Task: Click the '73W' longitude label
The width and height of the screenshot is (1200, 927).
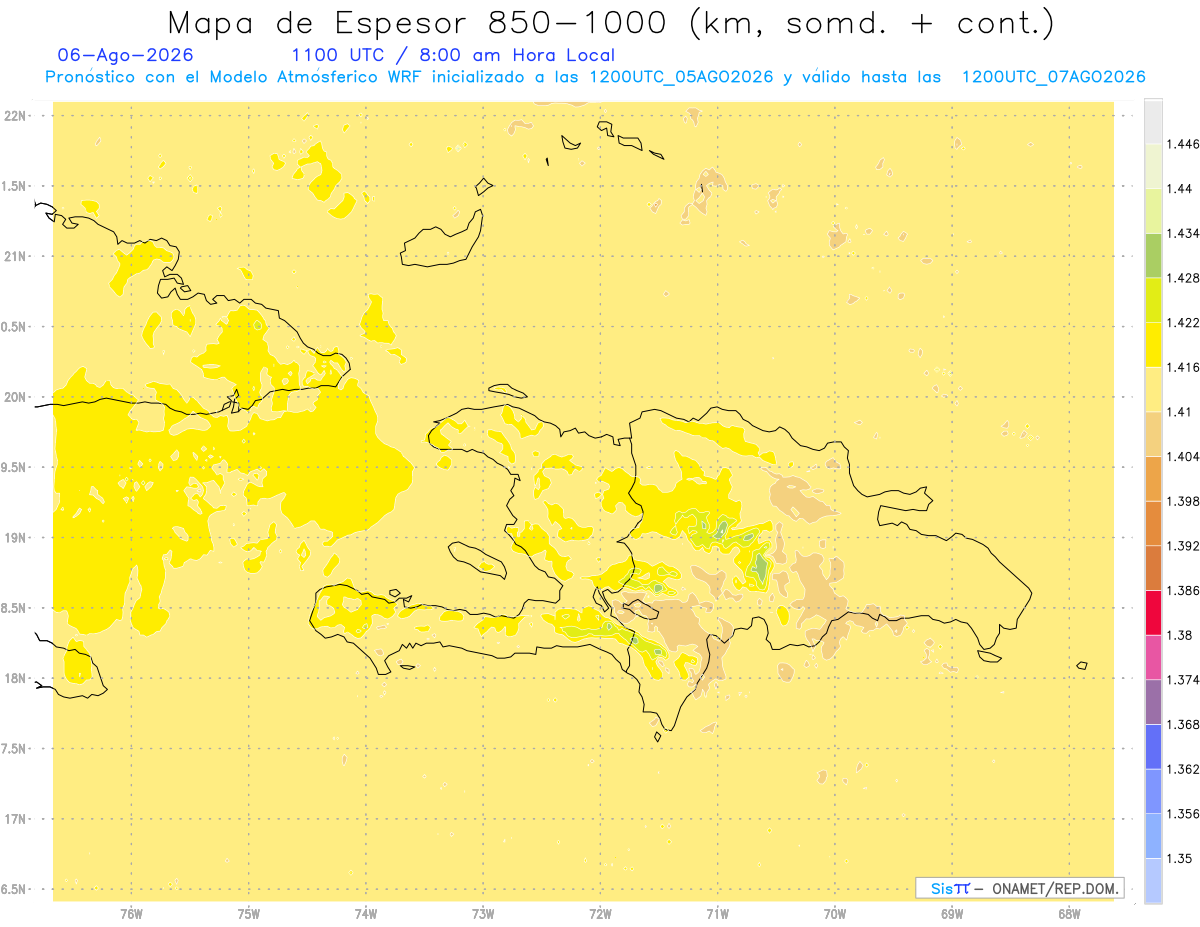Action: [483, 914]
